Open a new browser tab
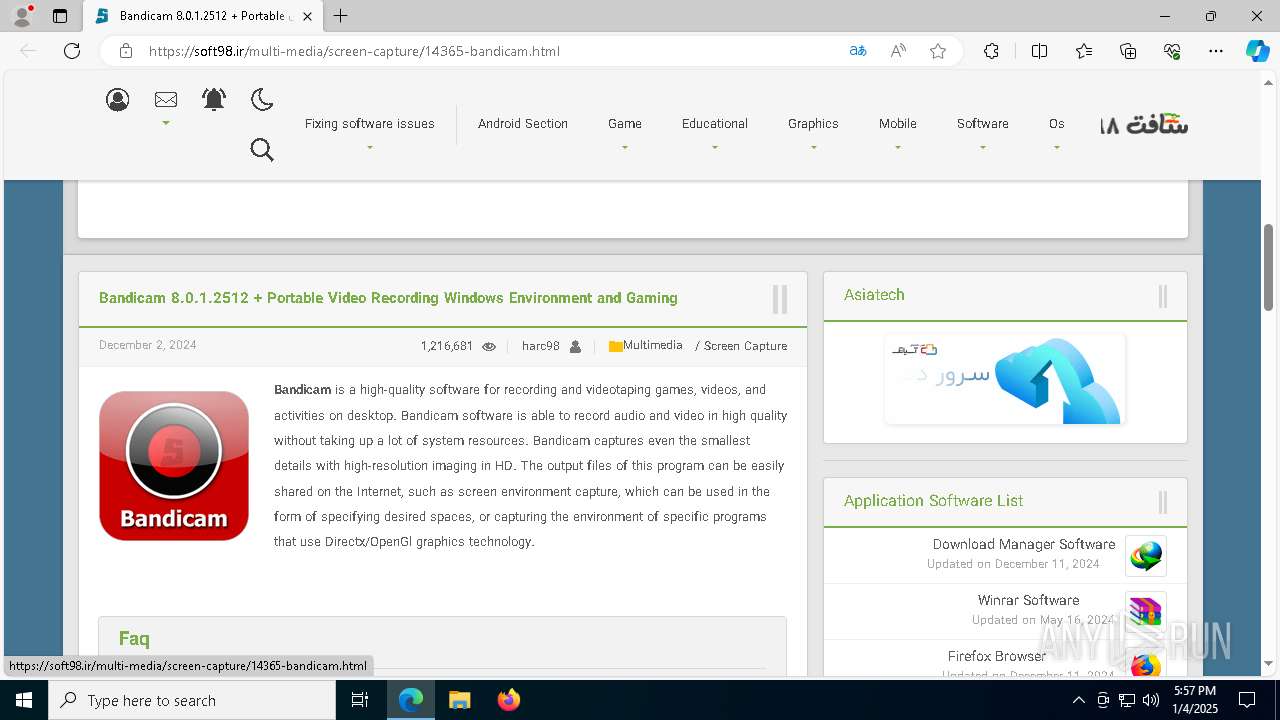This screenshot has height=720, width=1280. point(341,16)
